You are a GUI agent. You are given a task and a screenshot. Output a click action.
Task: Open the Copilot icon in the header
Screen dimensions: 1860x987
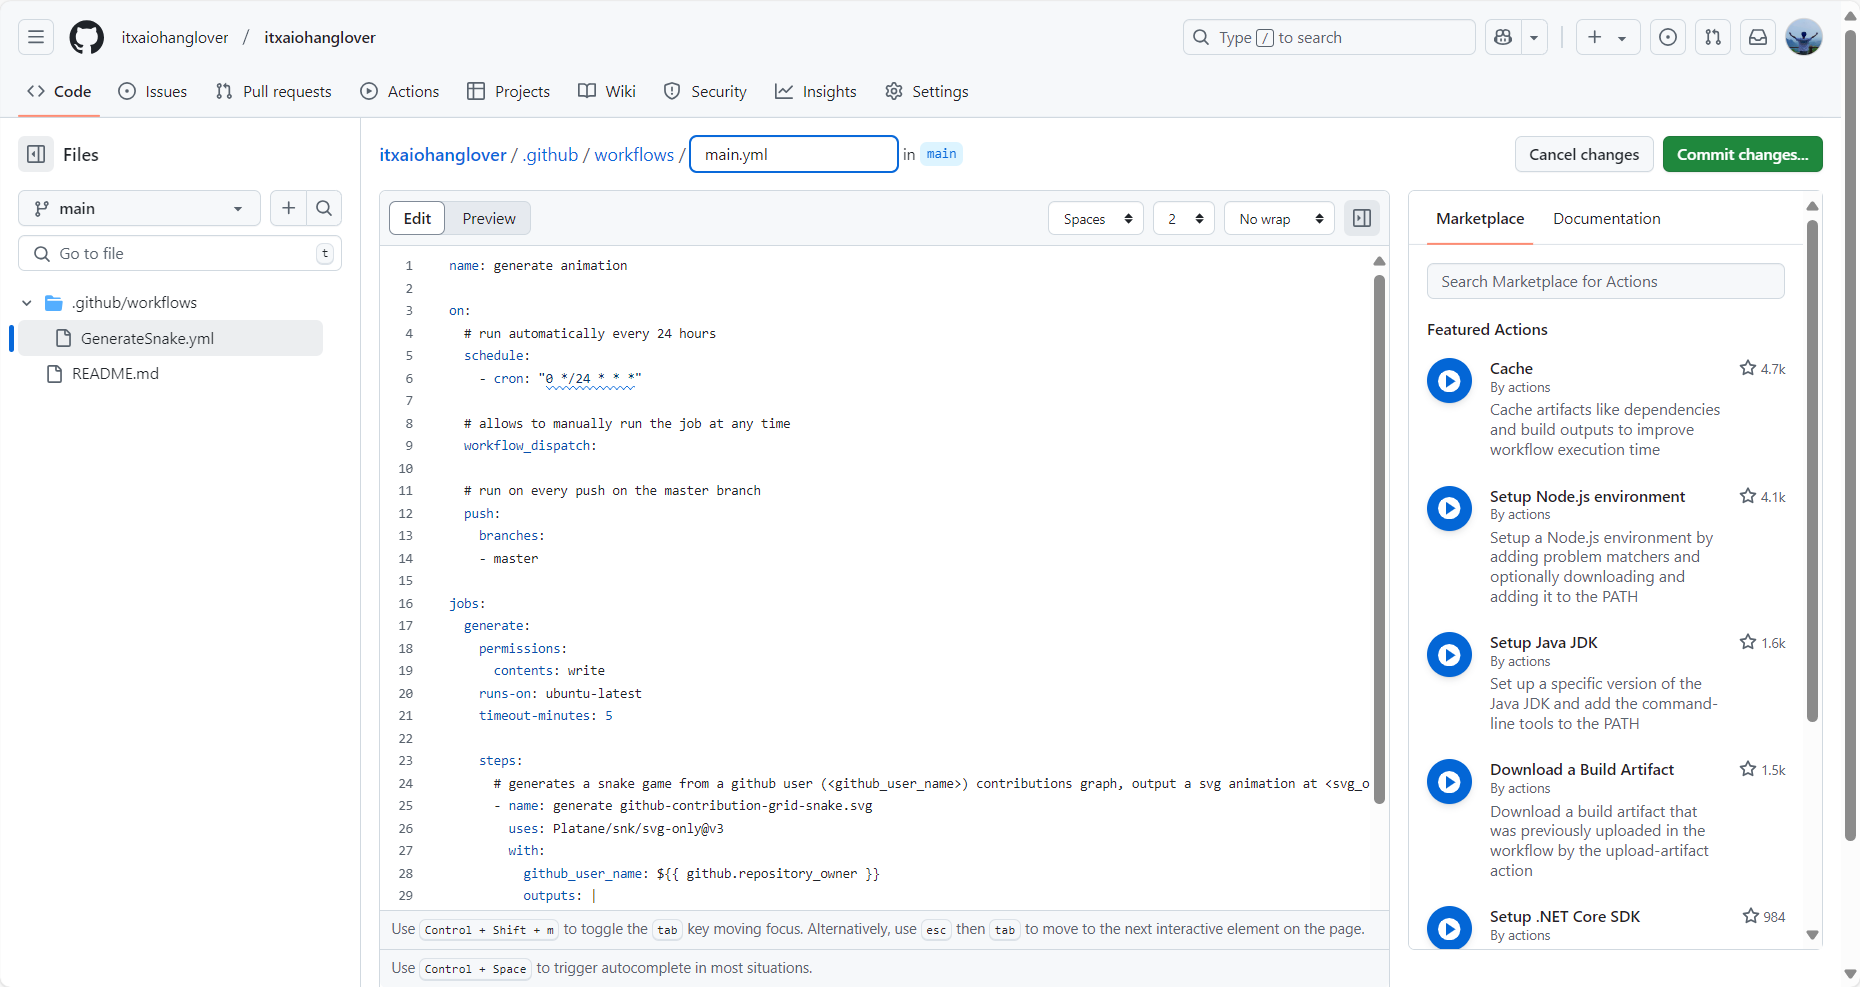(1502, 37)
